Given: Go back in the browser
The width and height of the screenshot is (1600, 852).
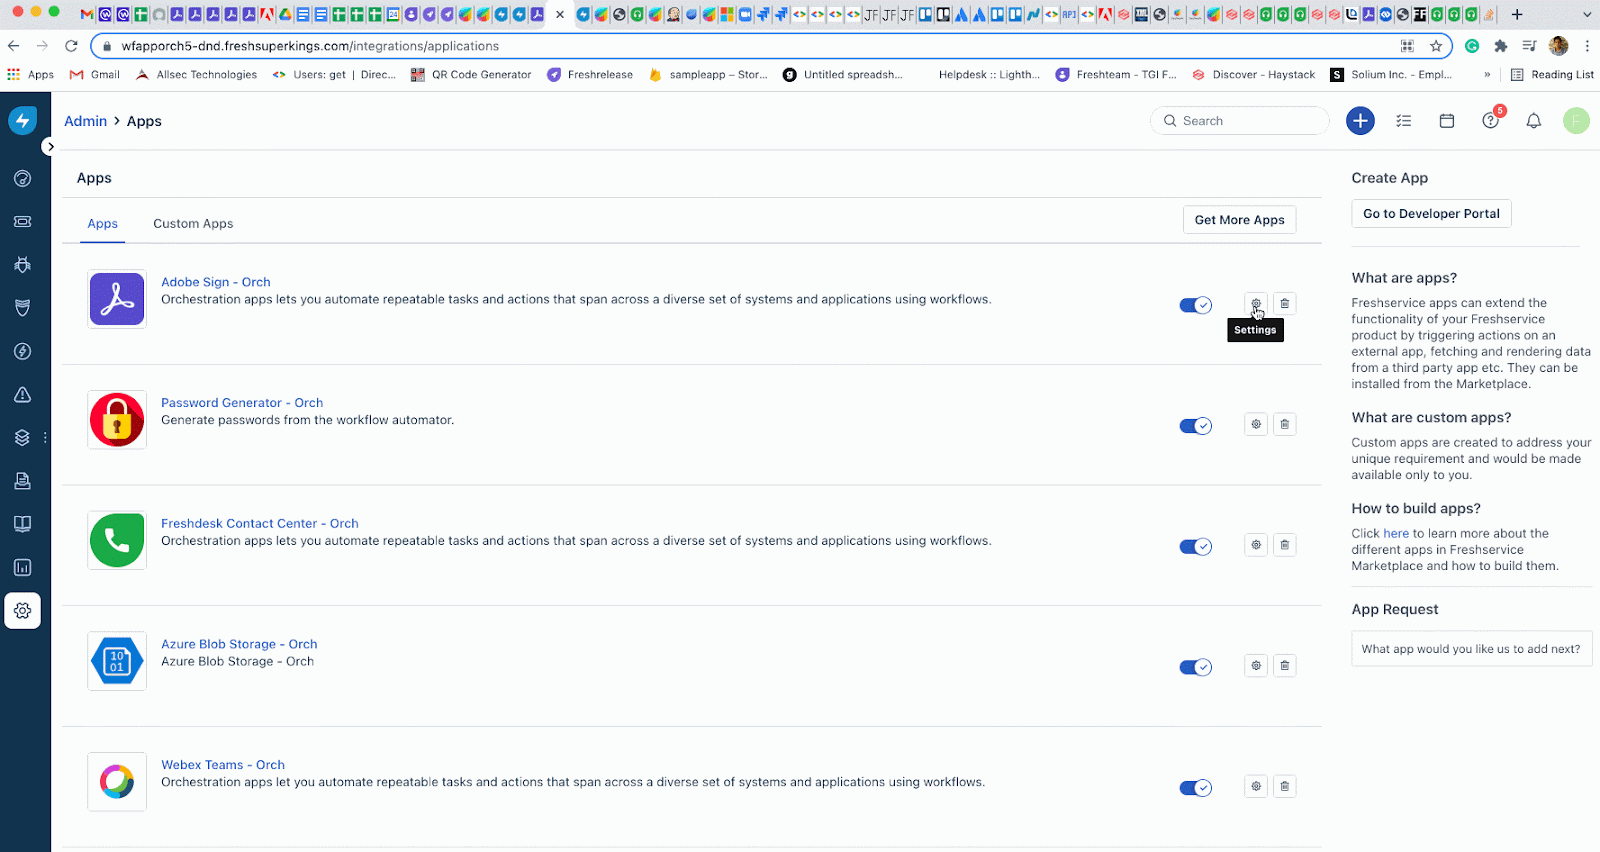Looking at the screenshot, I should [x=13, y=46].
